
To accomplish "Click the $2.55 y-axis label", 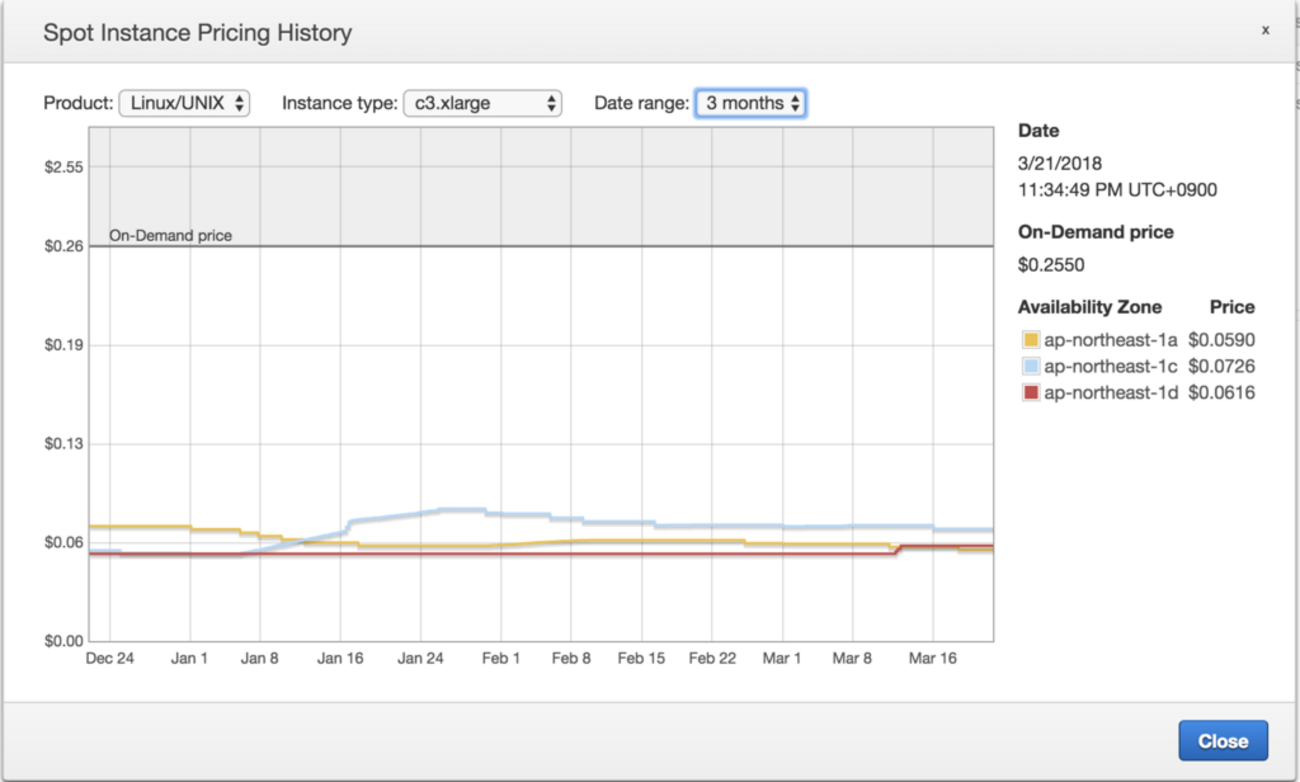I will [x=63, y=167].
